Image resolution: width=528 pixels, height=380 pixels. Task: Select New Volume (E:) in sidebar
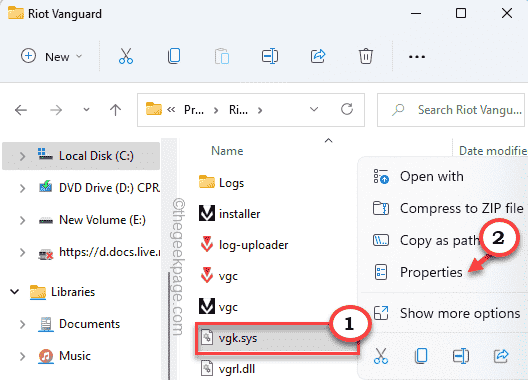[92, 220]
